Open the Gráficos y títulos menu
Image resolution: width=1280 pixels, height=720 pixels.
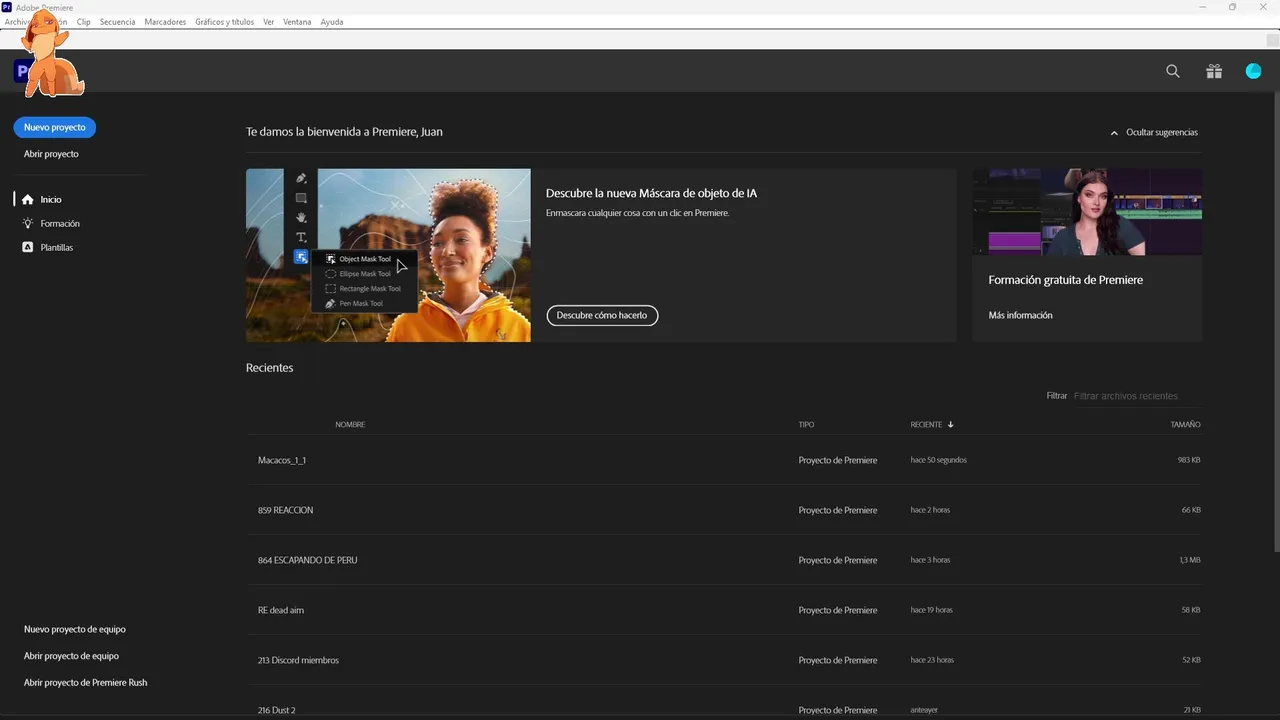coord(225,22)
